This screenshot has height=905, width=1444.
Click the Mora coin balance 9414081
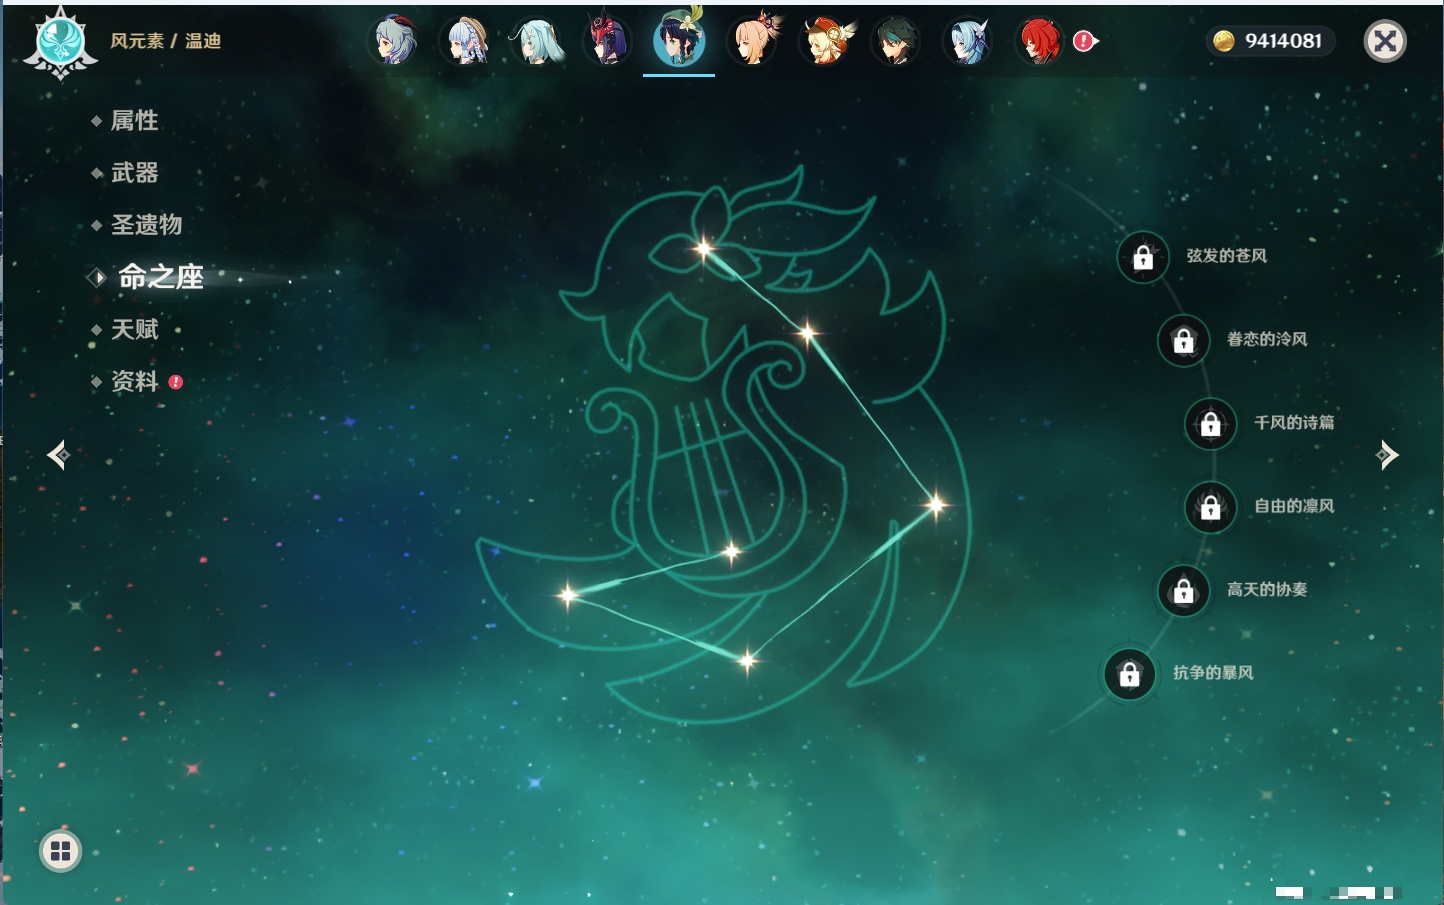(x=1270, y=41)
